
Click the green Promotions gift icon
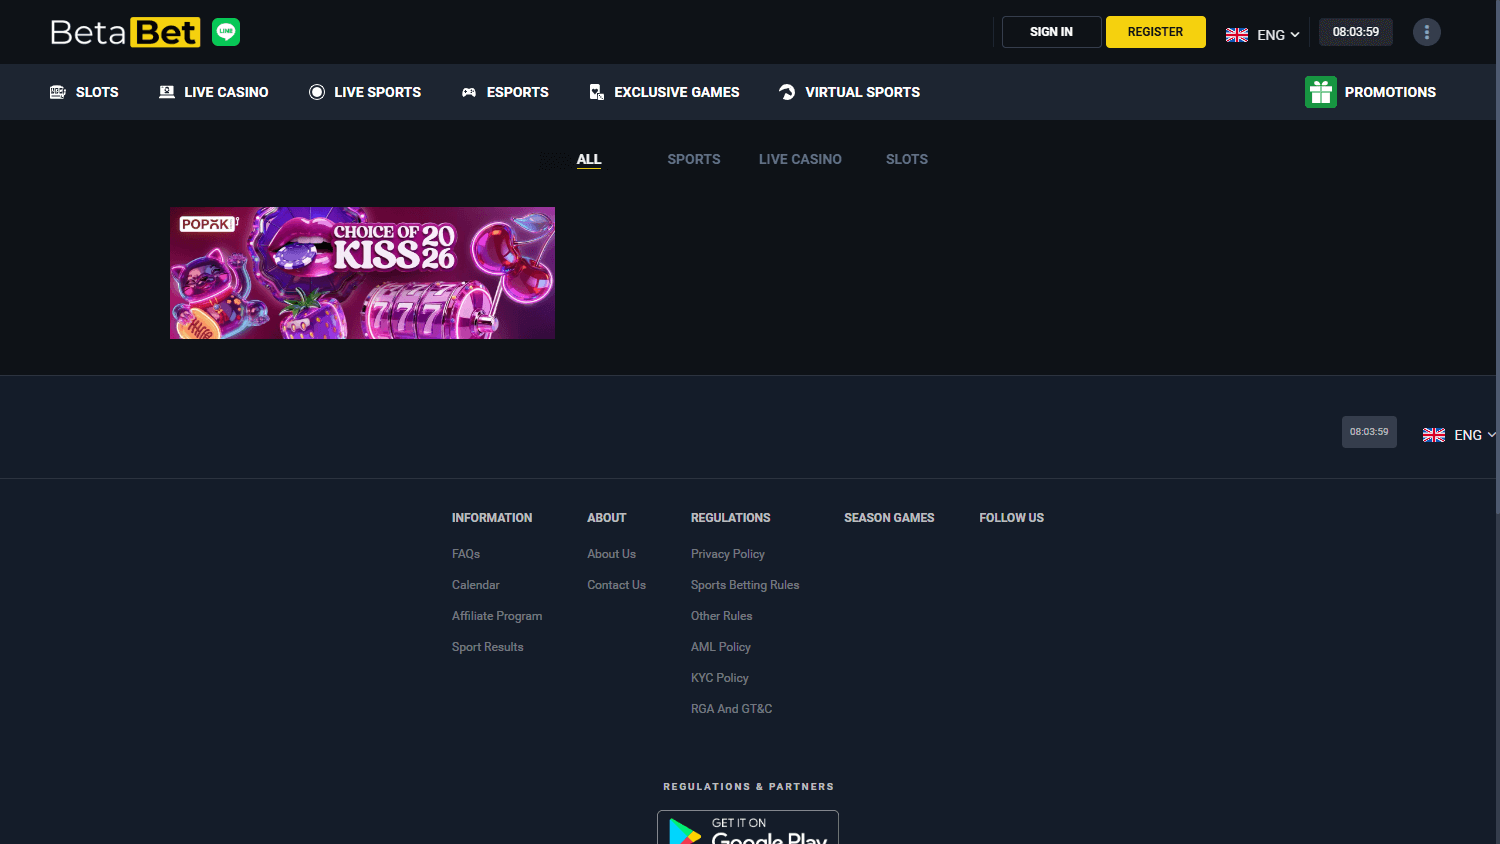coord(1321,91)
